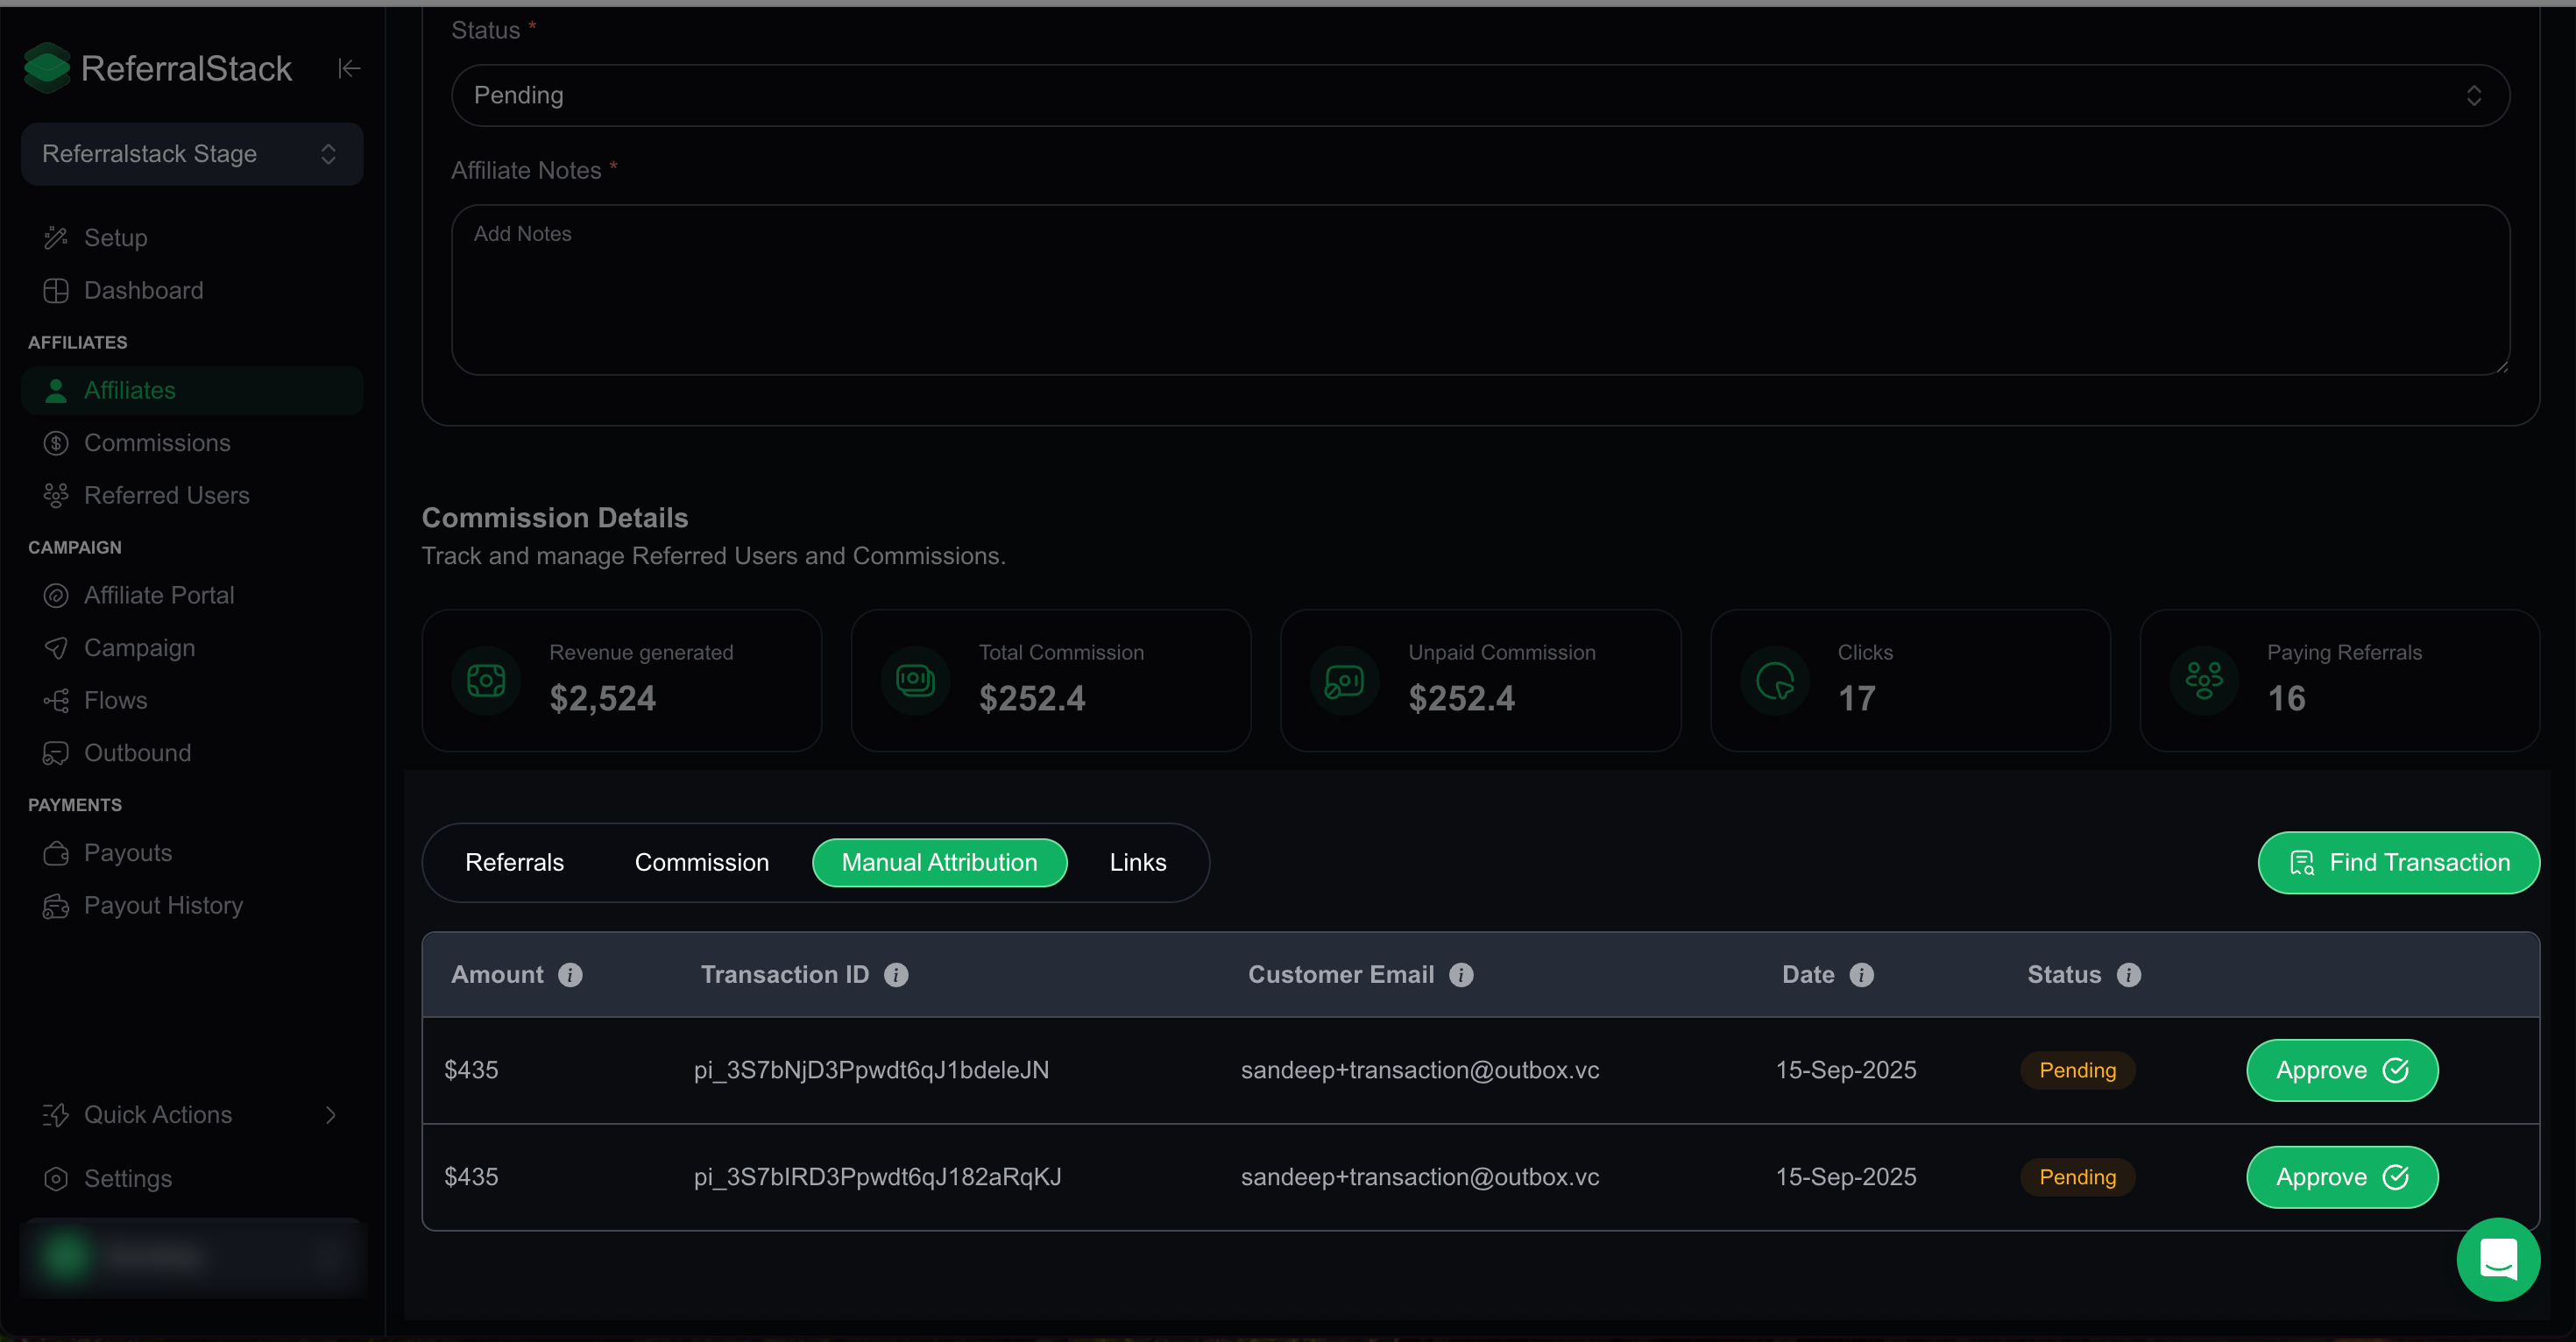
Task: Open the chat support bubble icon
Action: click(2497, 1258)
